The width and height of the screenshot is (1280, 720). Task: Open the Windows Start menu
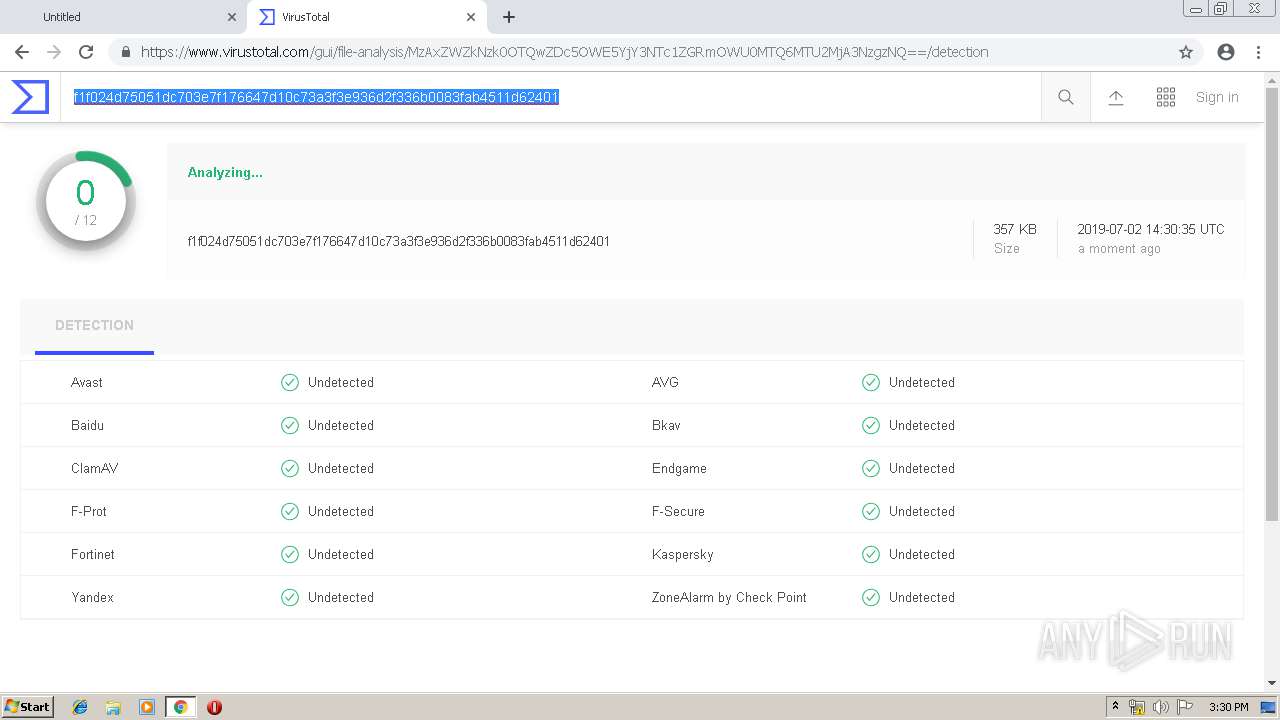[x=28, y=707]
